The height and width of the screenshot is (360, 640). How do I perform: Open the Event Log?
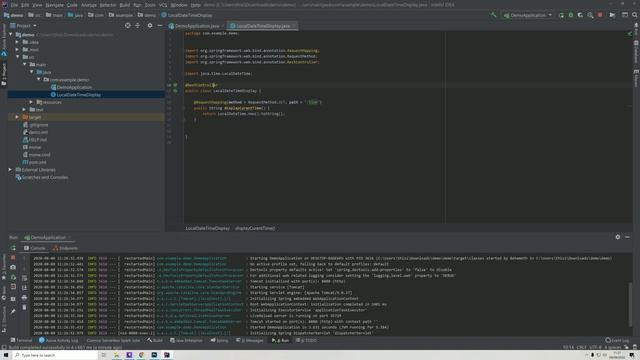618,340
